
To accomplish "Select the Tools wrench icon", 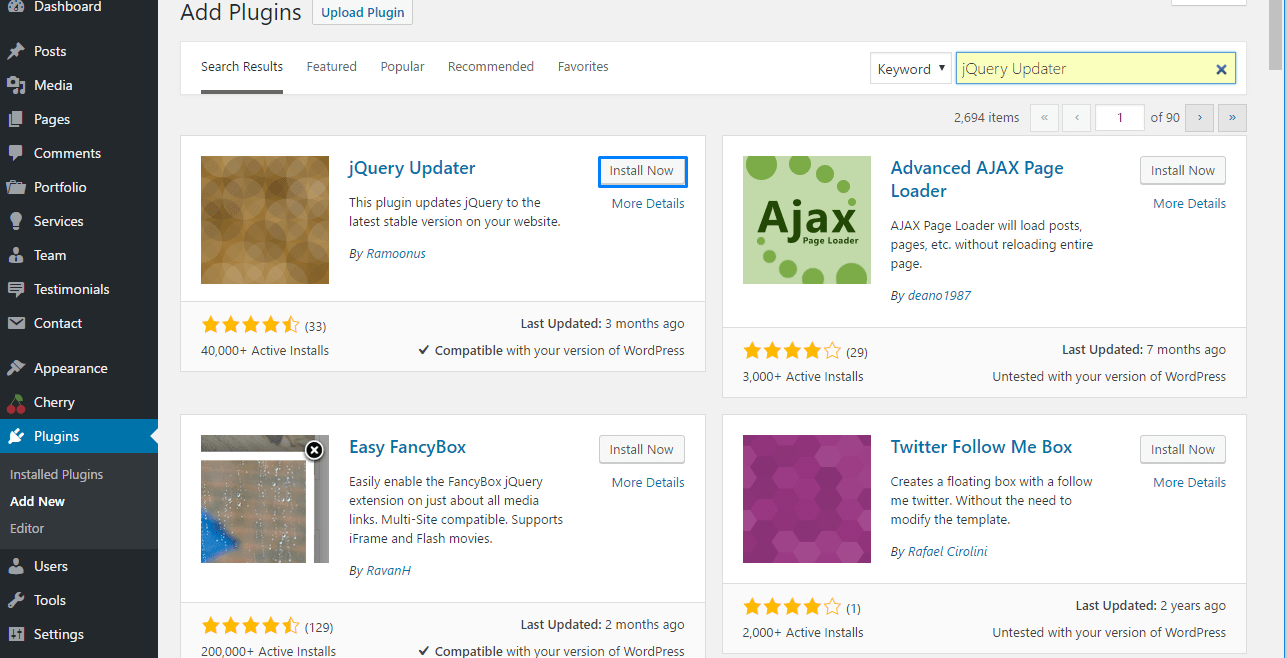I will (18, 599).
